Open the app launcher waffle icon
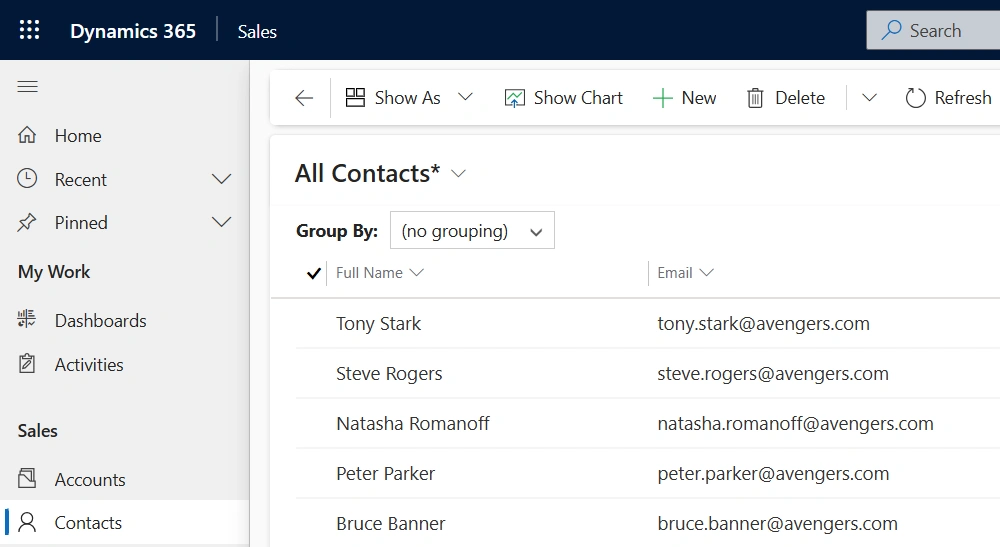 point(30,30)
